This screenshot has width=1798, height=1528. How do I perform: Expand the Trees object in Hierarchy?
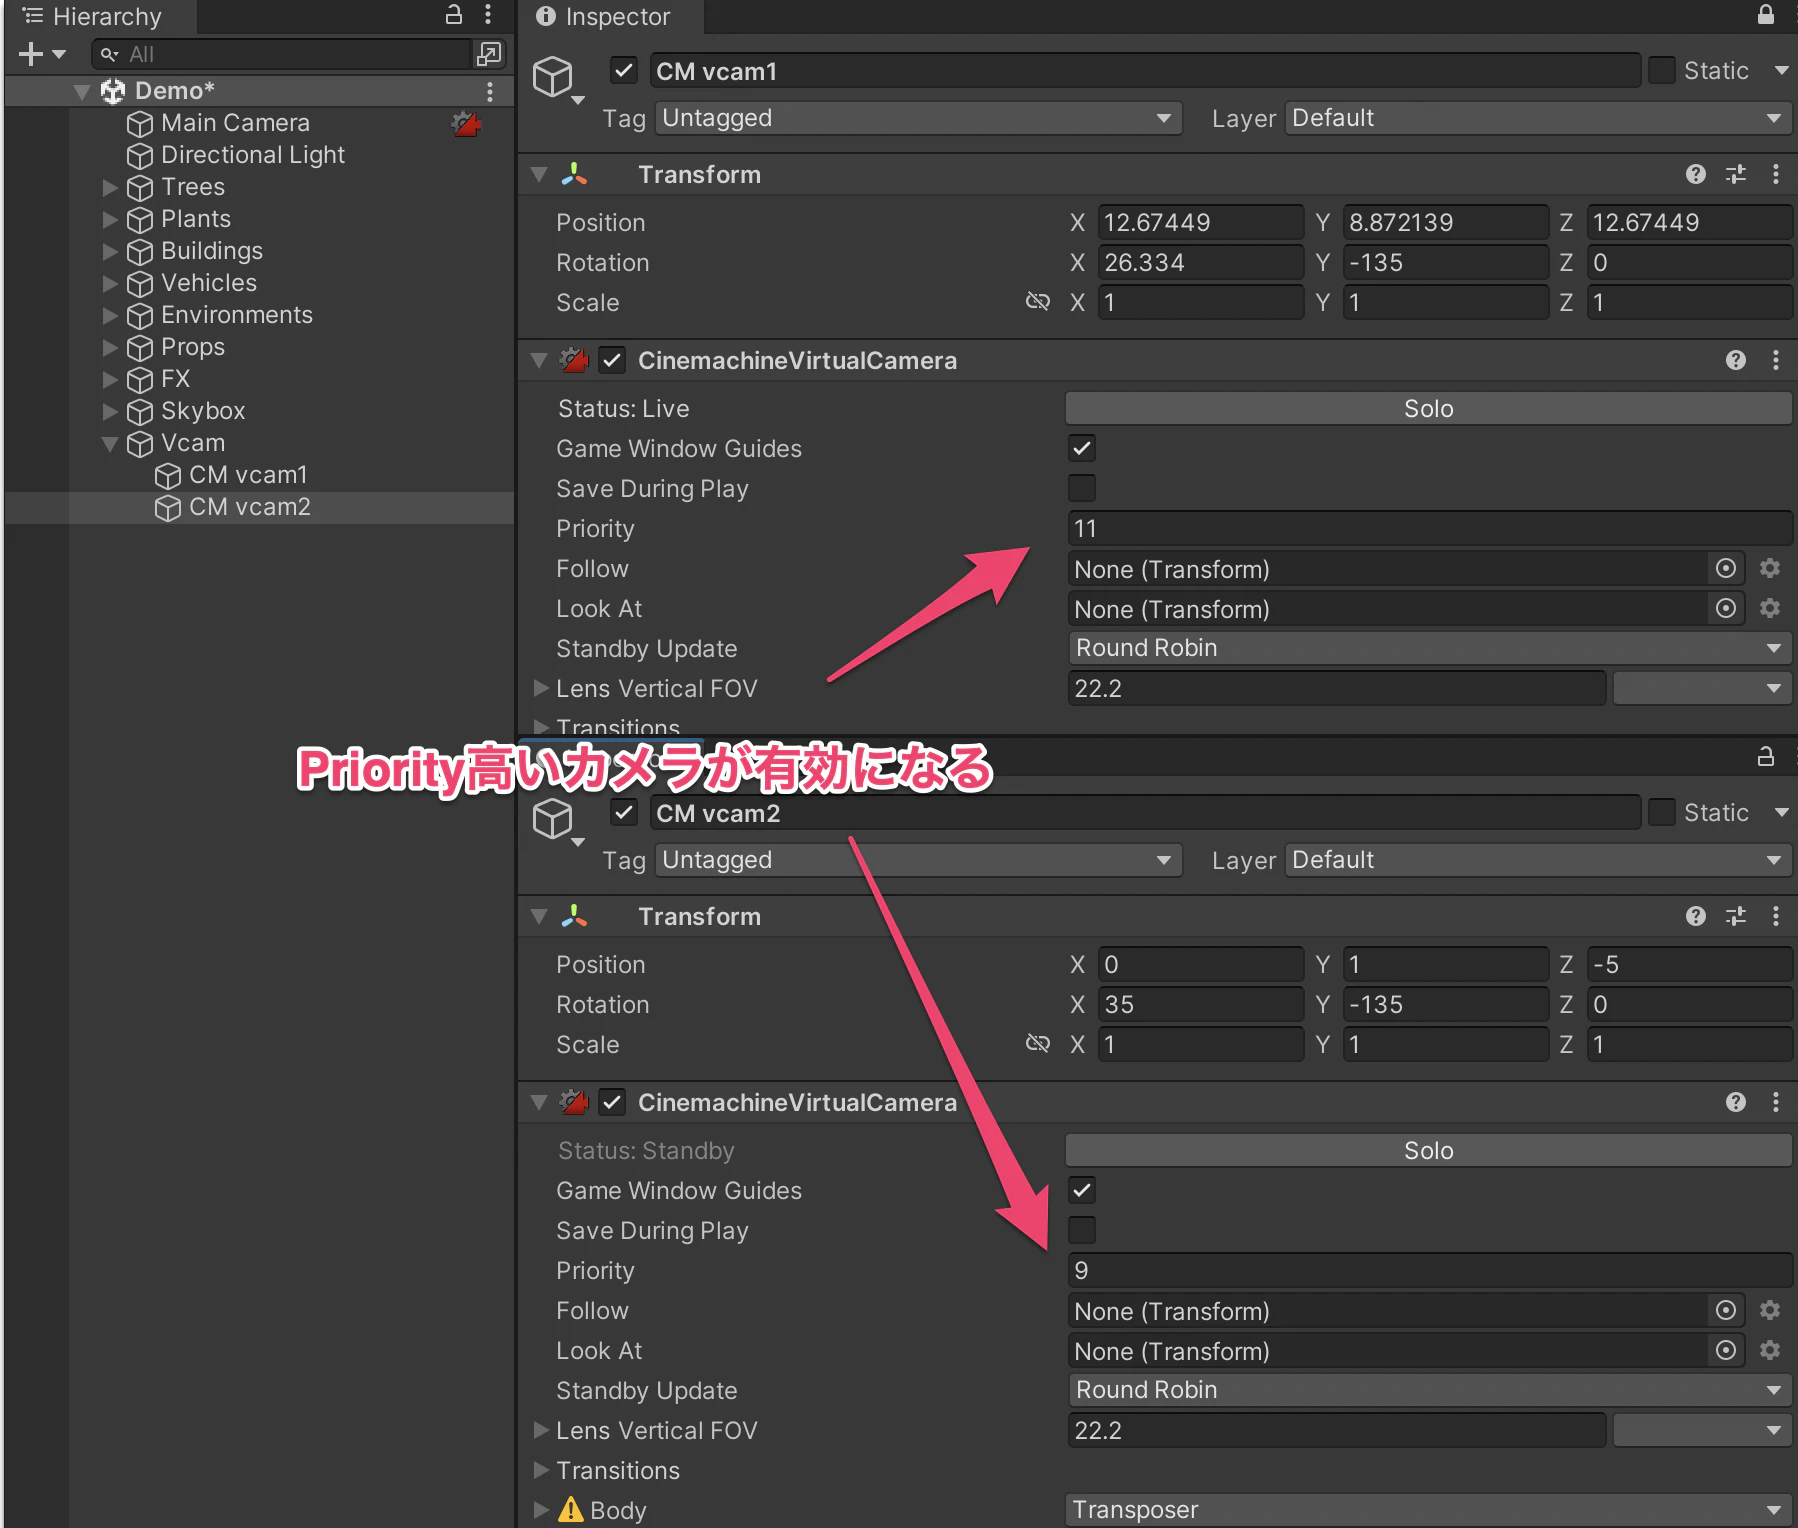(x=110, y=187)
